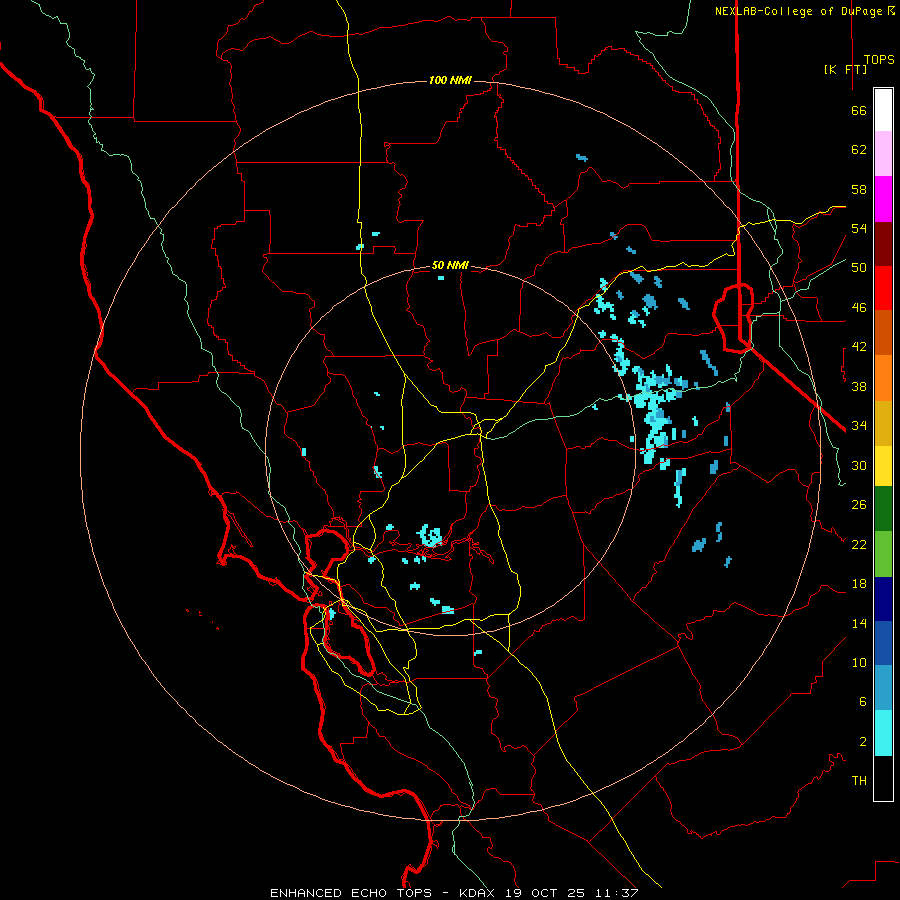900x900 pixels.
Task: Click the "[K FT]" units label
Action: [x=845, y=69]
